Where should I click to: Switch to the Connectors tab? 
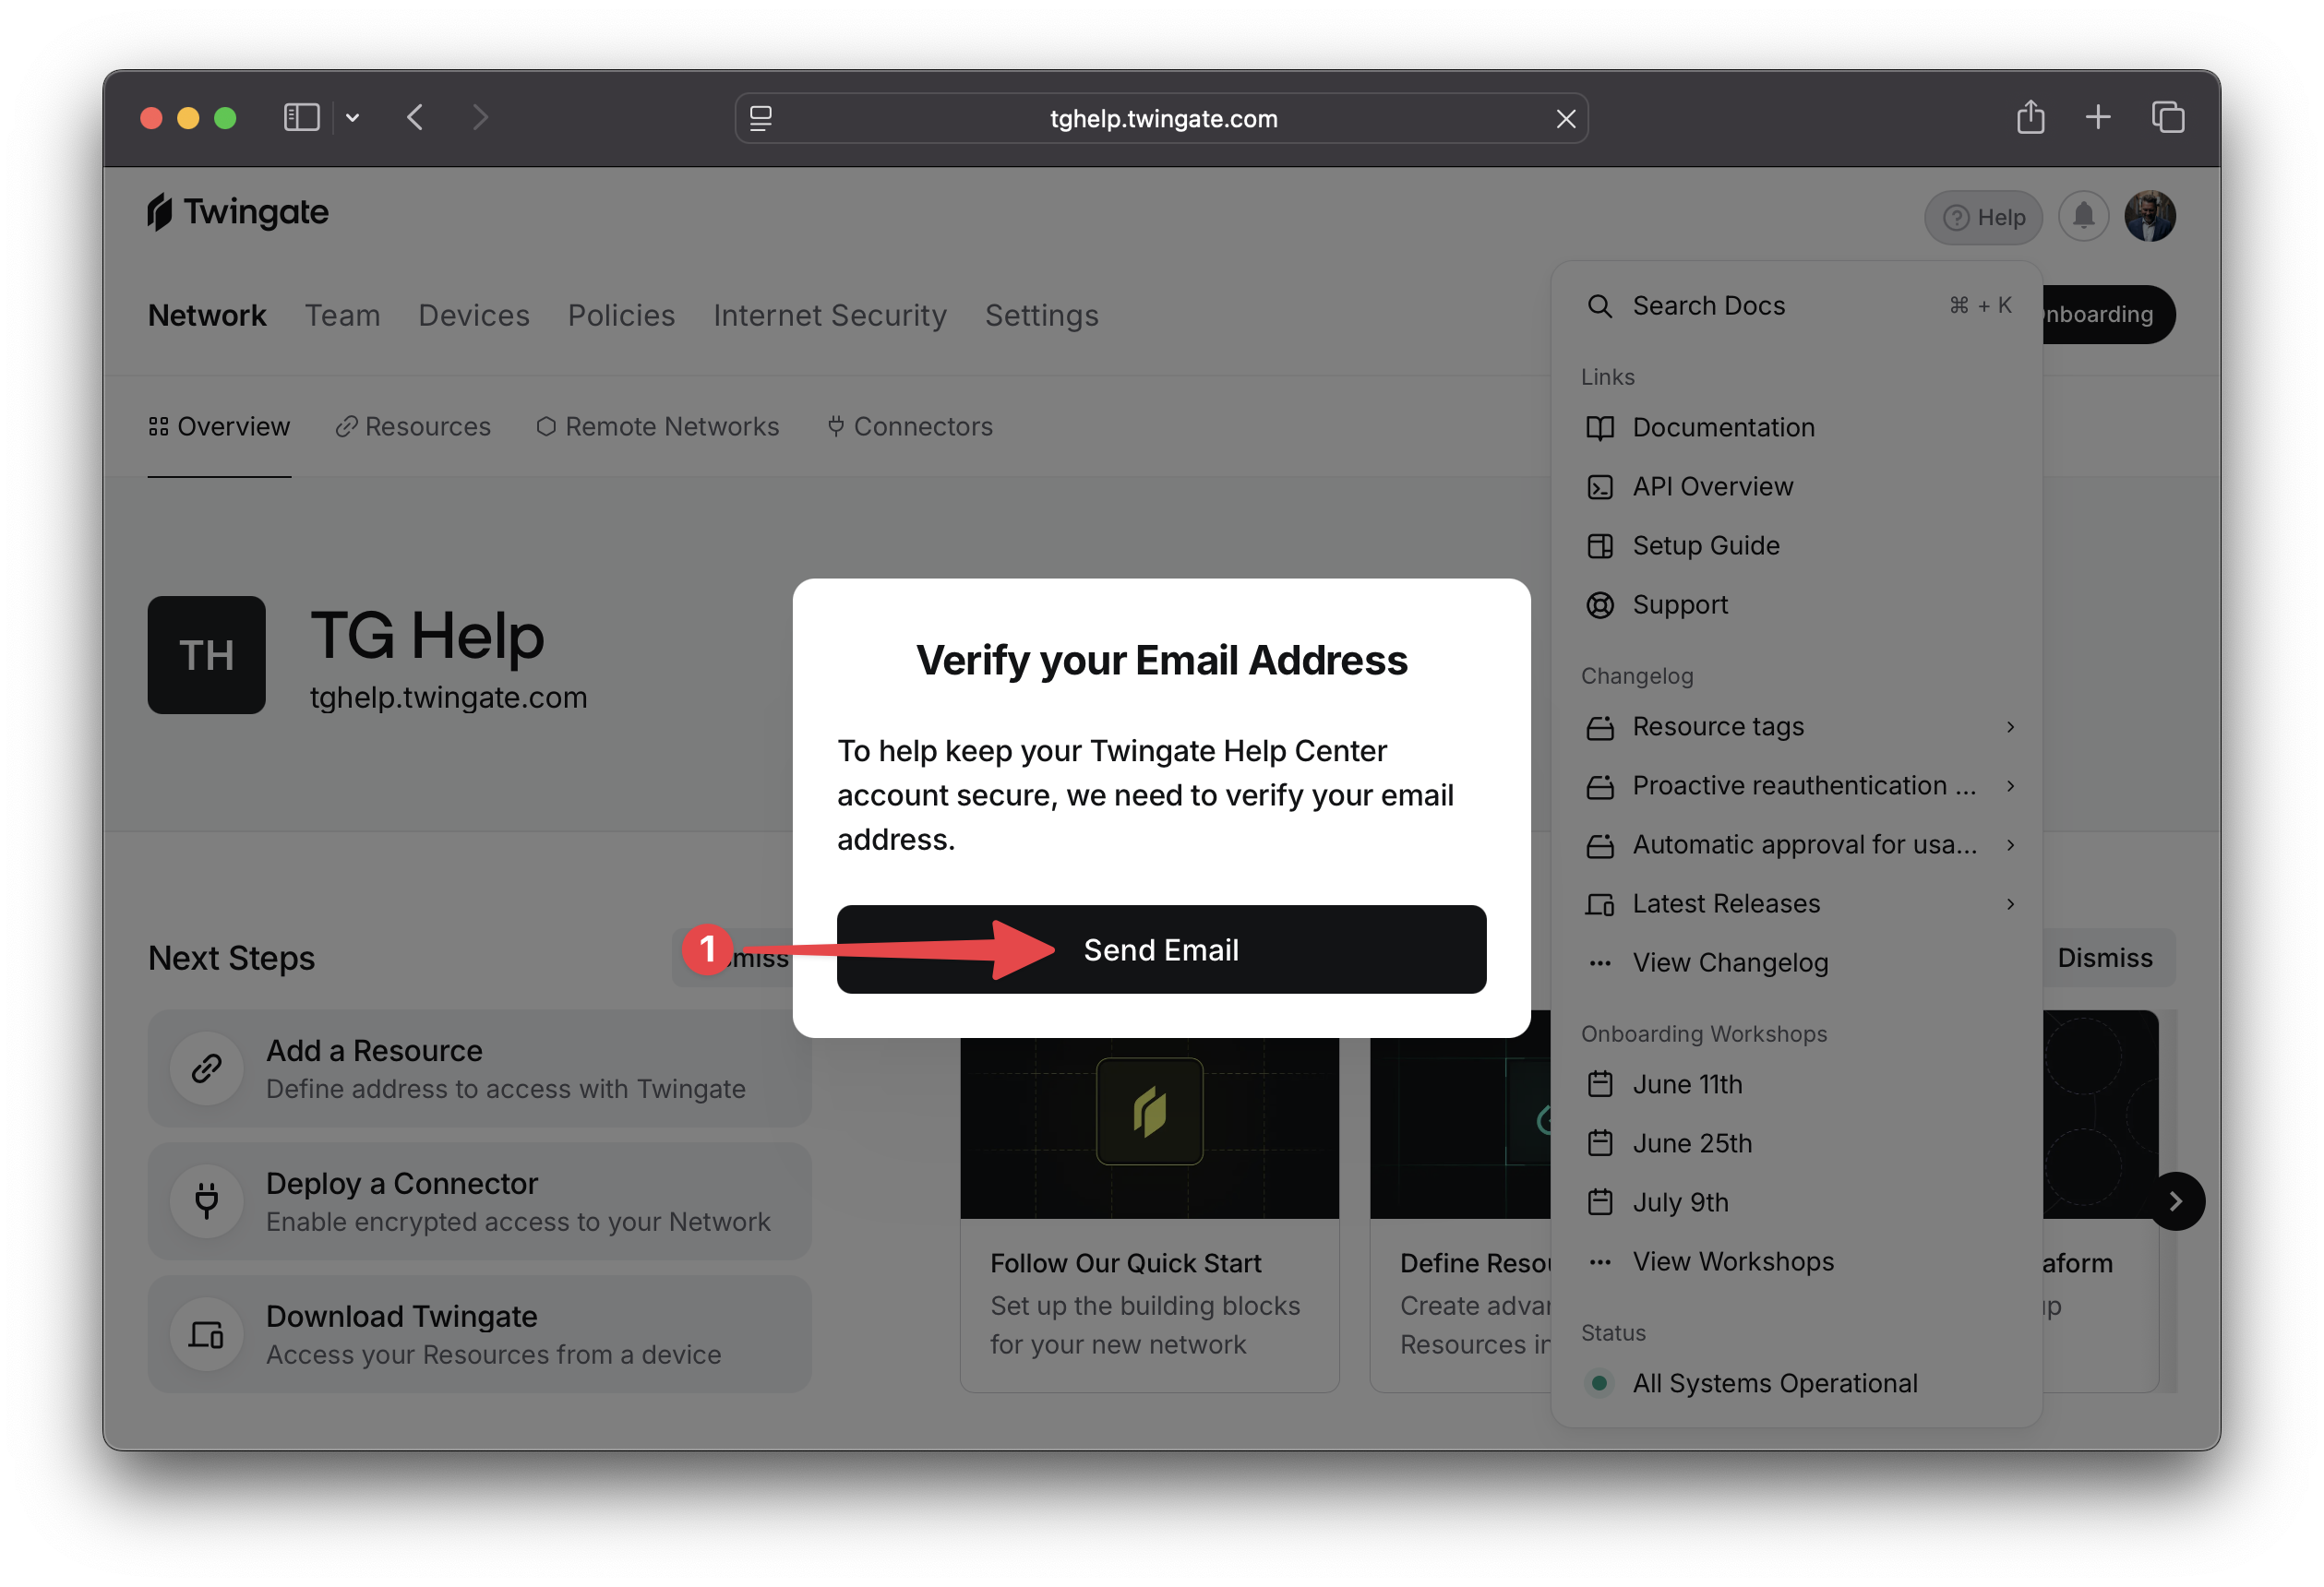910,427
